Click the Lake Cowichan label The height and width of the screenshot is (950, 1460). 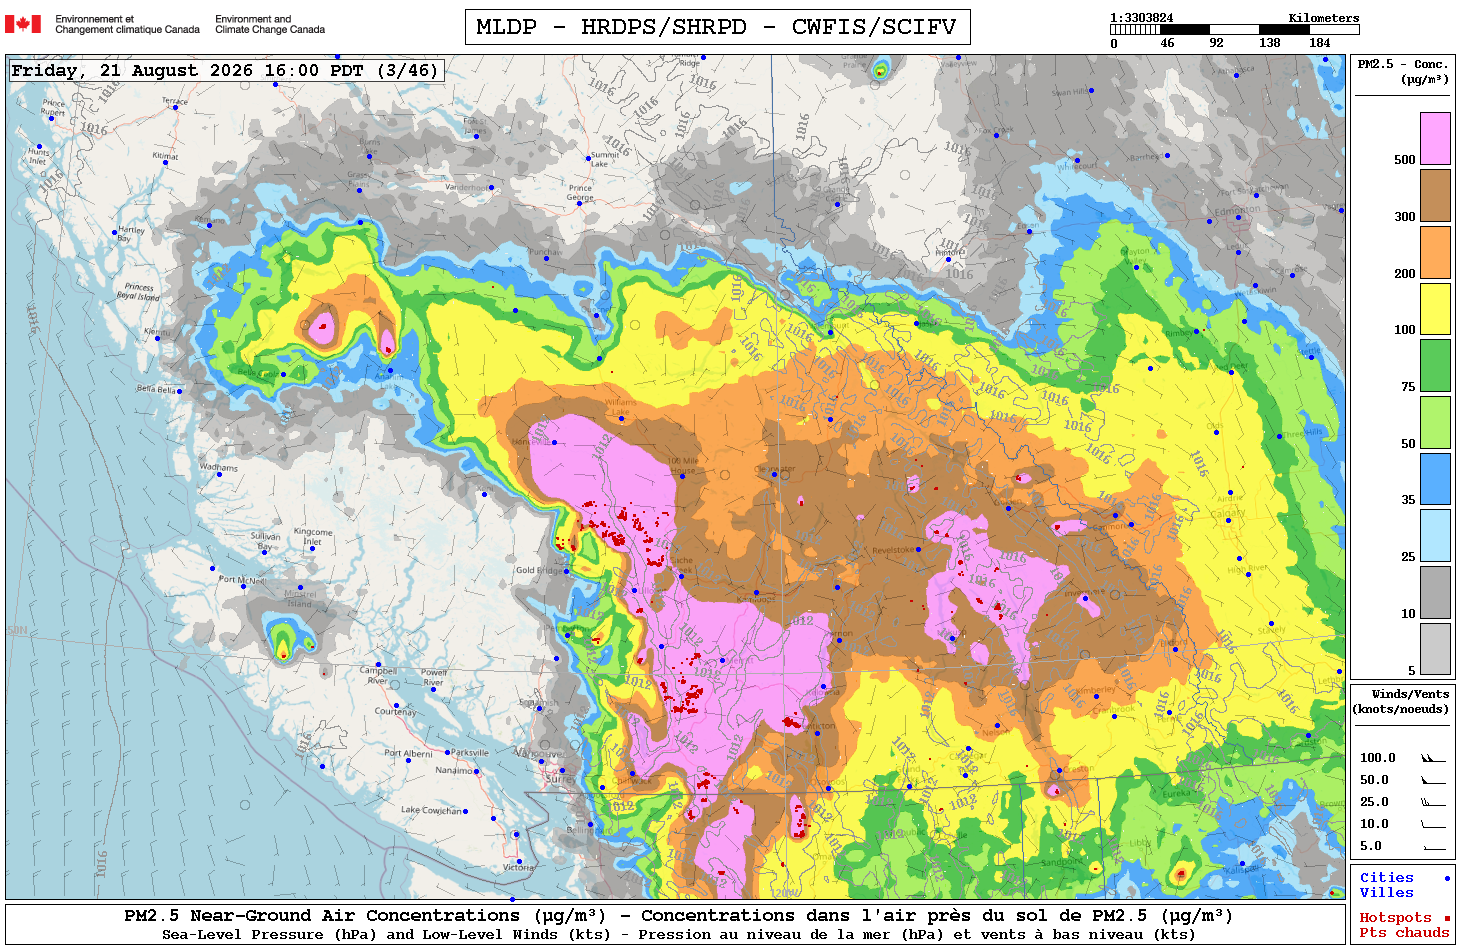pyautogui.click(x=431, y=810)
